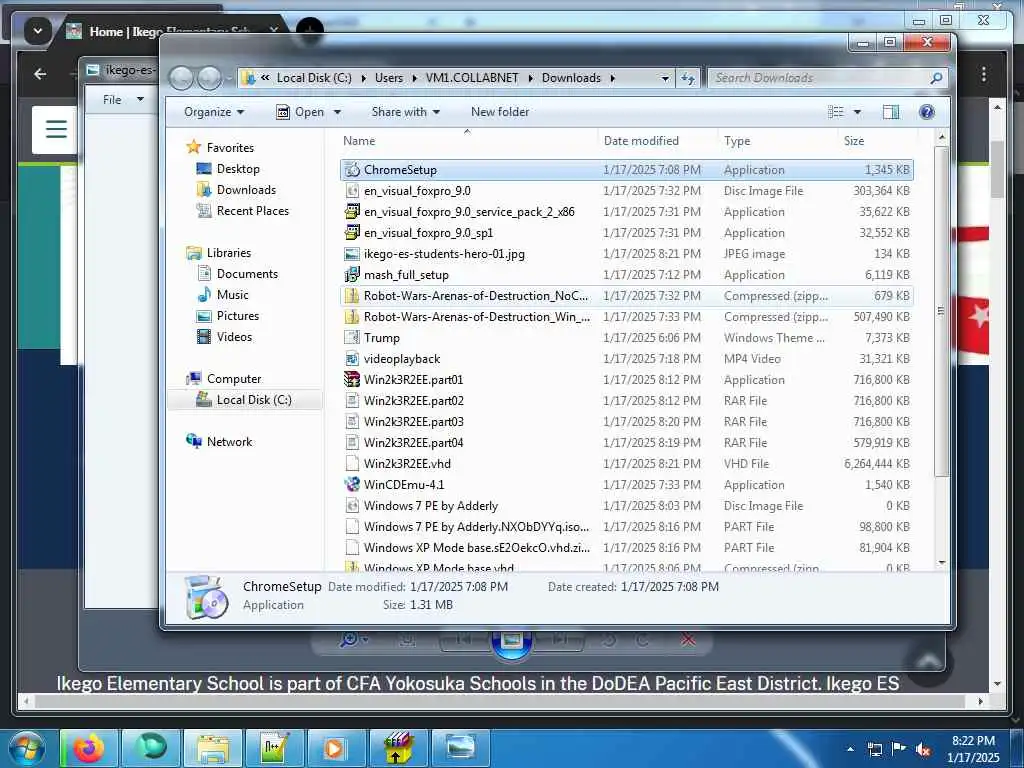Click the muted volume tray icon
The image size is (1024, 768).
click(923, 749)
